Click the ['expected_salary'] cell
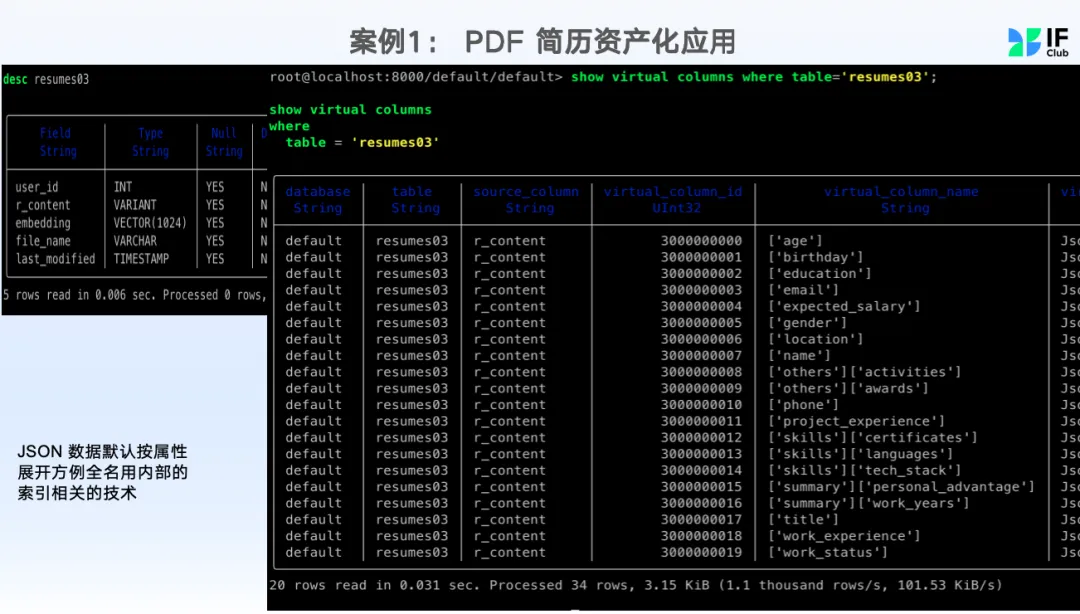This screenshot has width=1080, height=614. coord(843,307)
